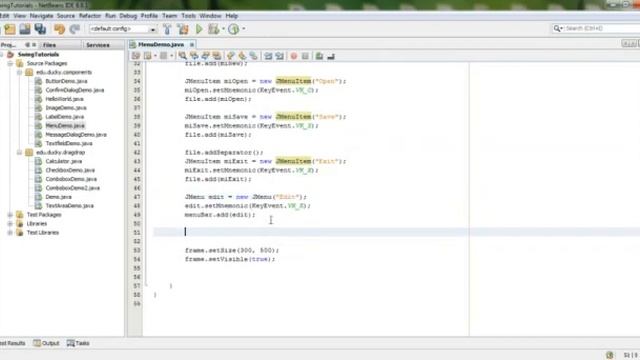Click the New Project toolbar icon
Image resolution: width=640 pixels, height=360 pixels.
10,29
